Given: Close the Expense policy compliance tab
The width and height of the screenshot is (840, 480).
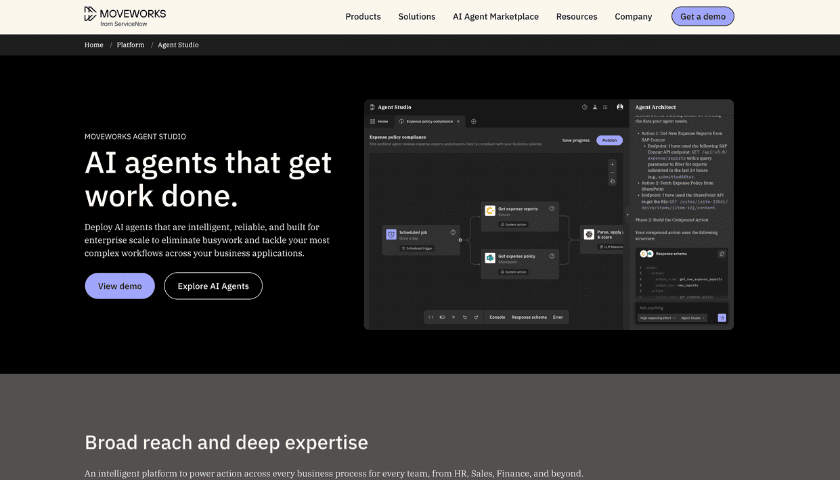Looking at the screenshot, I should point(458,122).
